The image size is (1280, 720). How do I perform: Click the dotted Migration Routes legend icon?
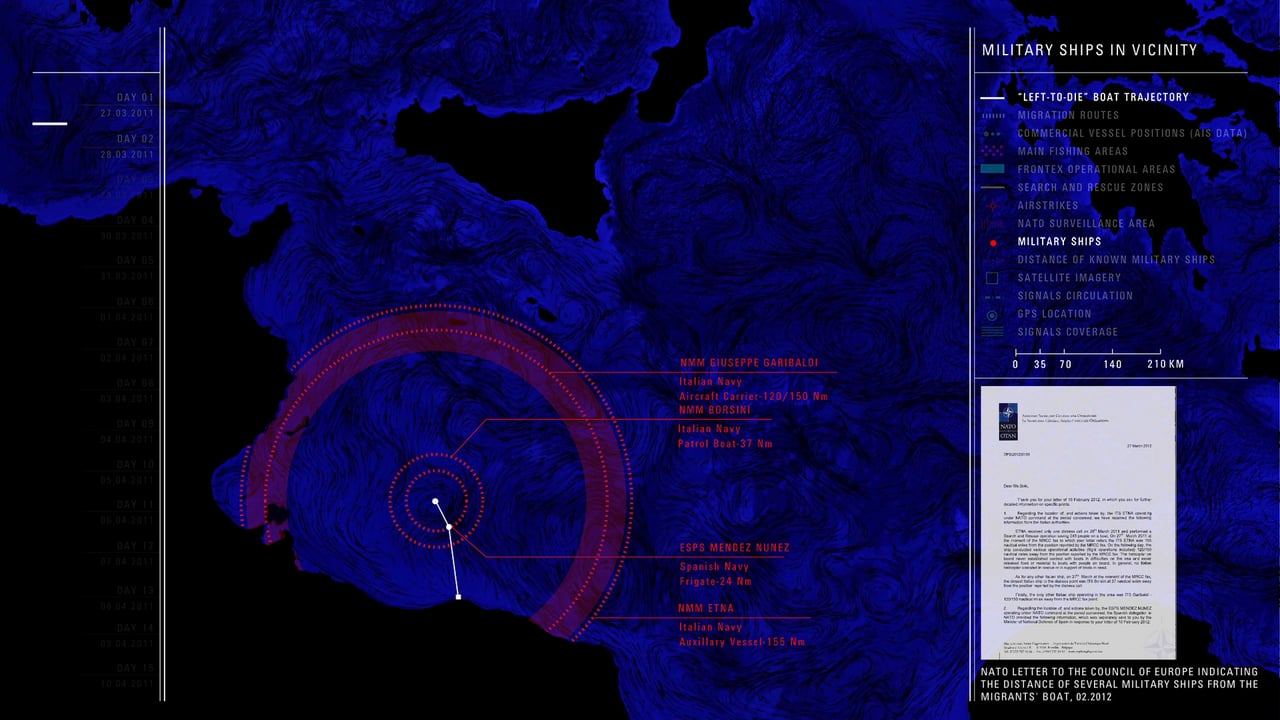992,116
